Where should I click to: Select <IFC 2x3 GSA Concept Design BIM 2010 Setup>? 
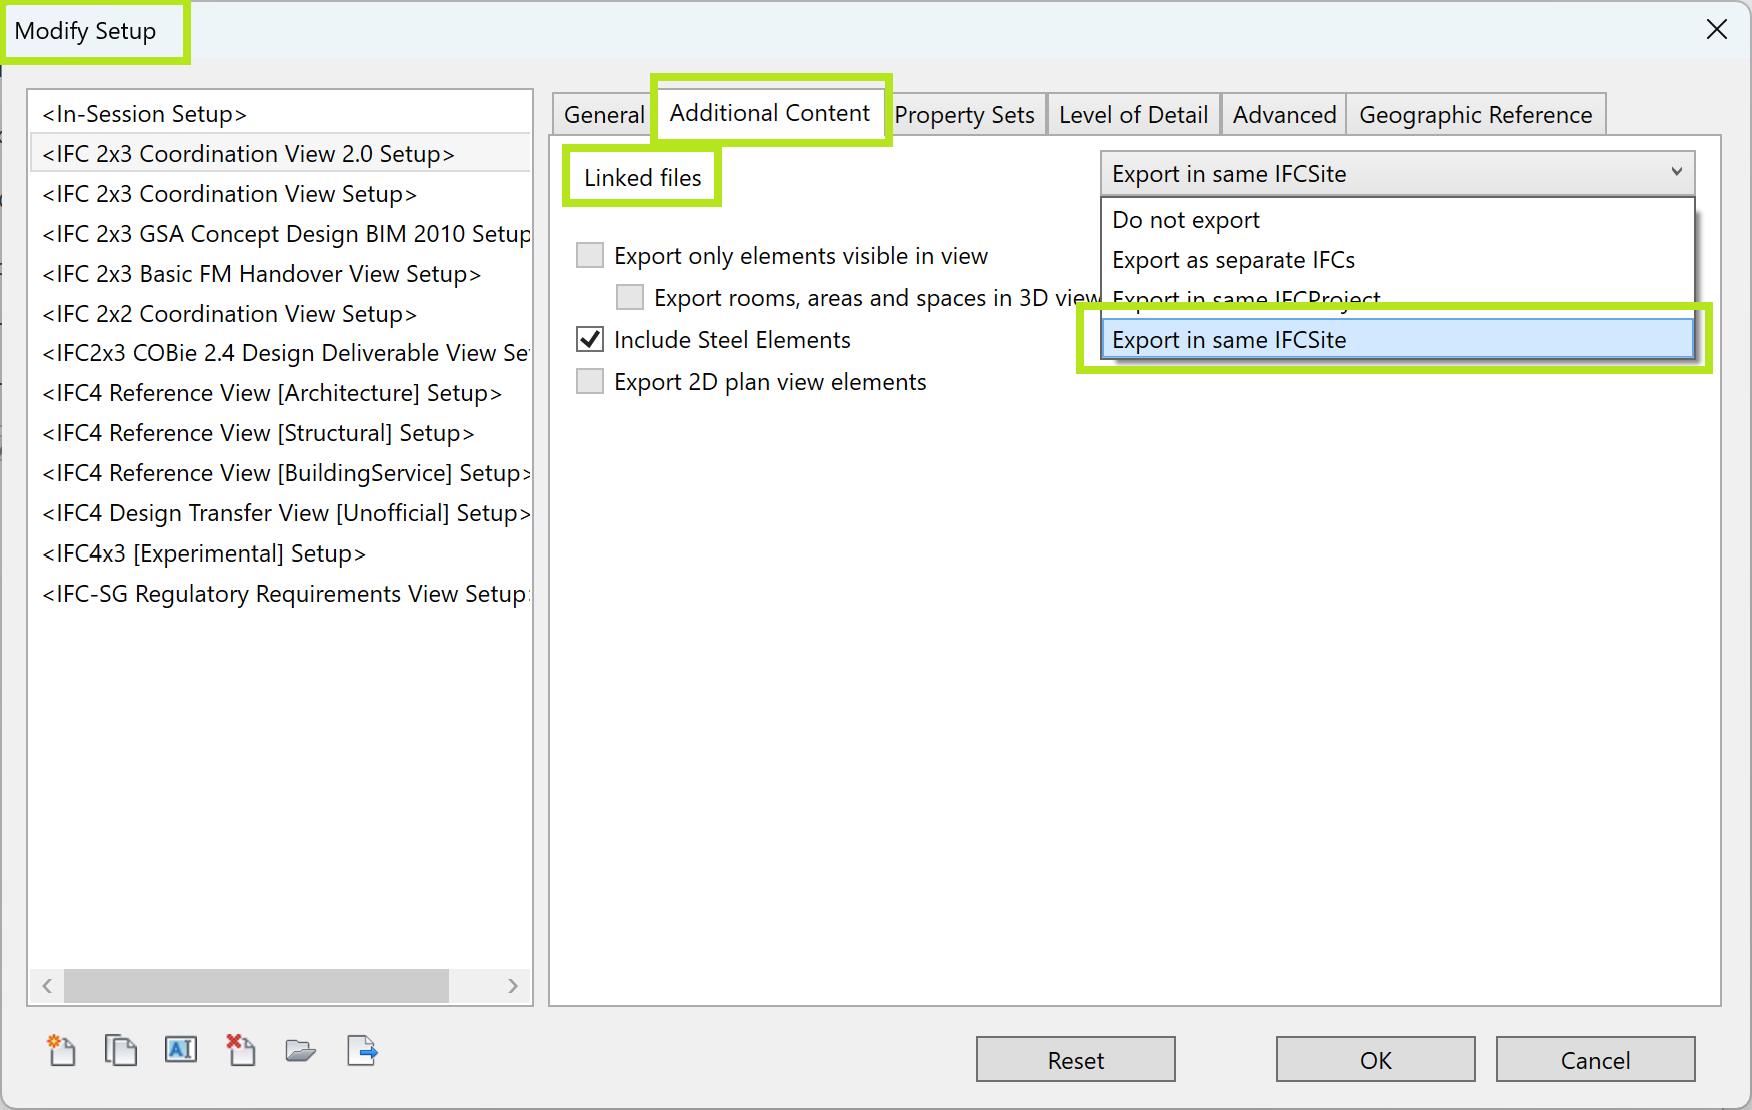point(280,234)
